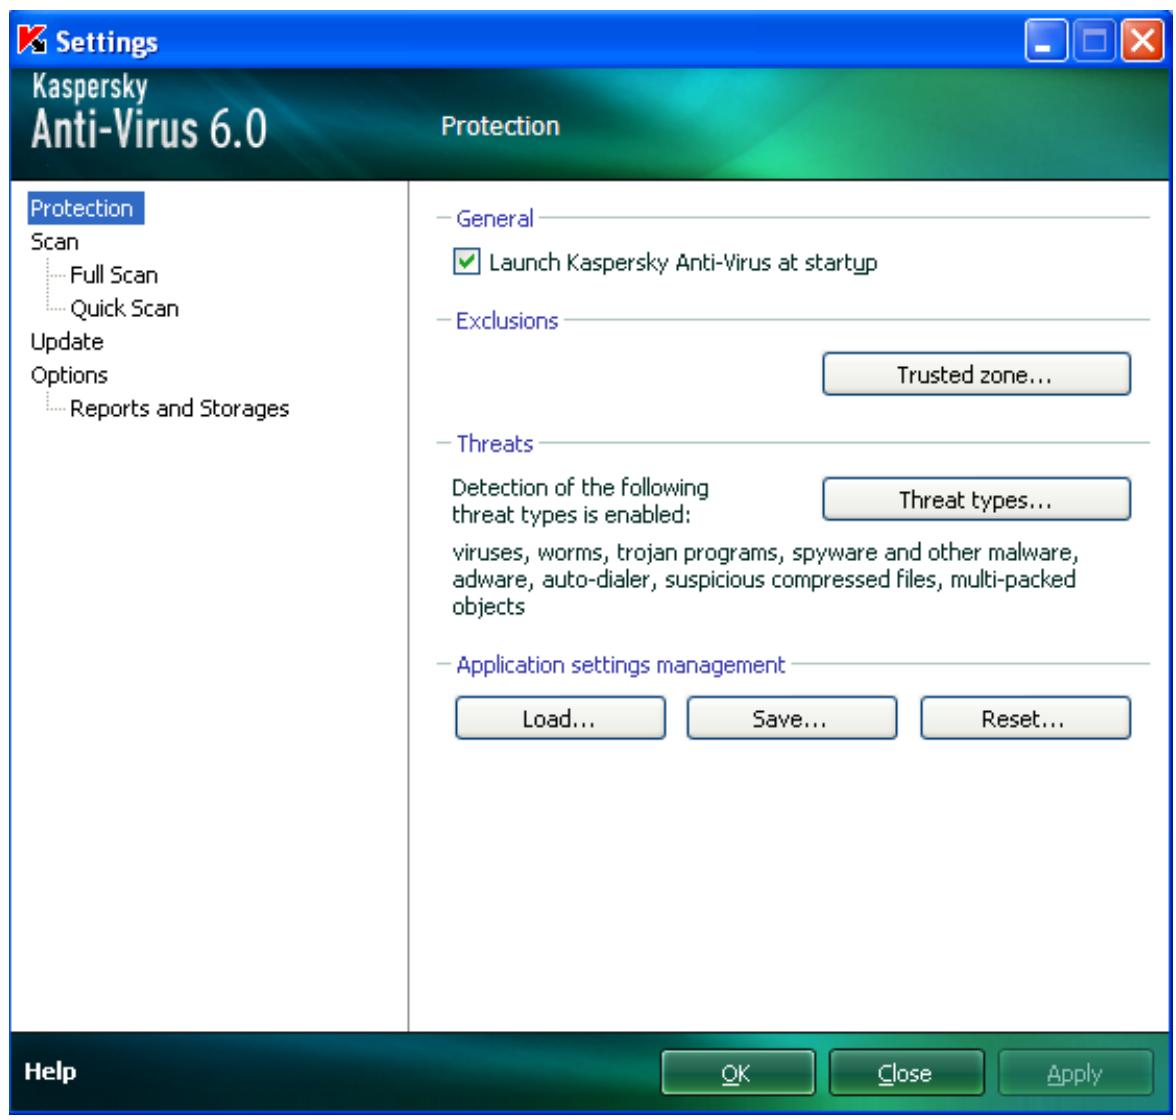Open the Help link

point(50,1071)
